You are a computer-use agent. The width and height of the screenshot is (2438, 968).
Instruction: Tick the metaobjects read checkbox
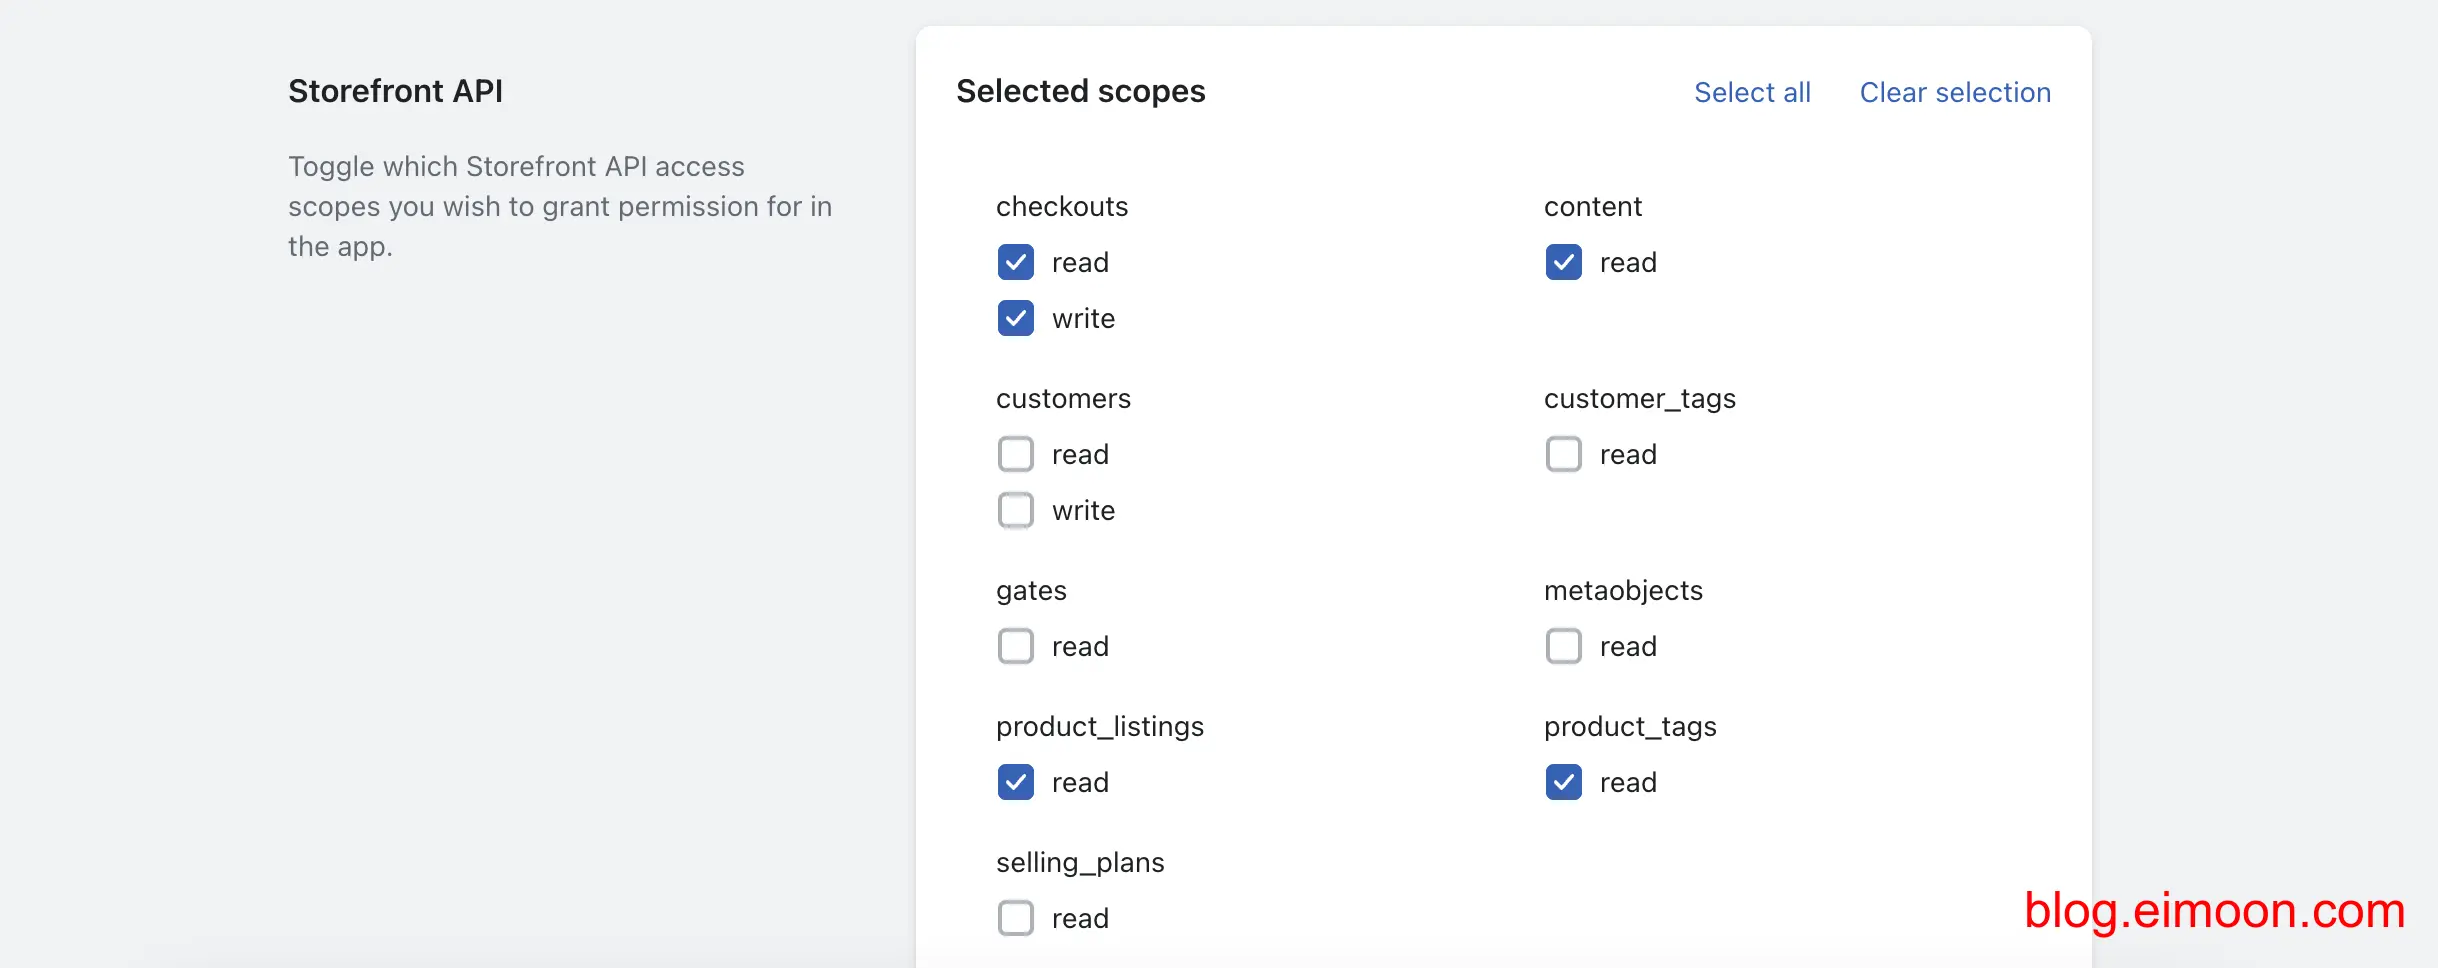point(1563,646)
